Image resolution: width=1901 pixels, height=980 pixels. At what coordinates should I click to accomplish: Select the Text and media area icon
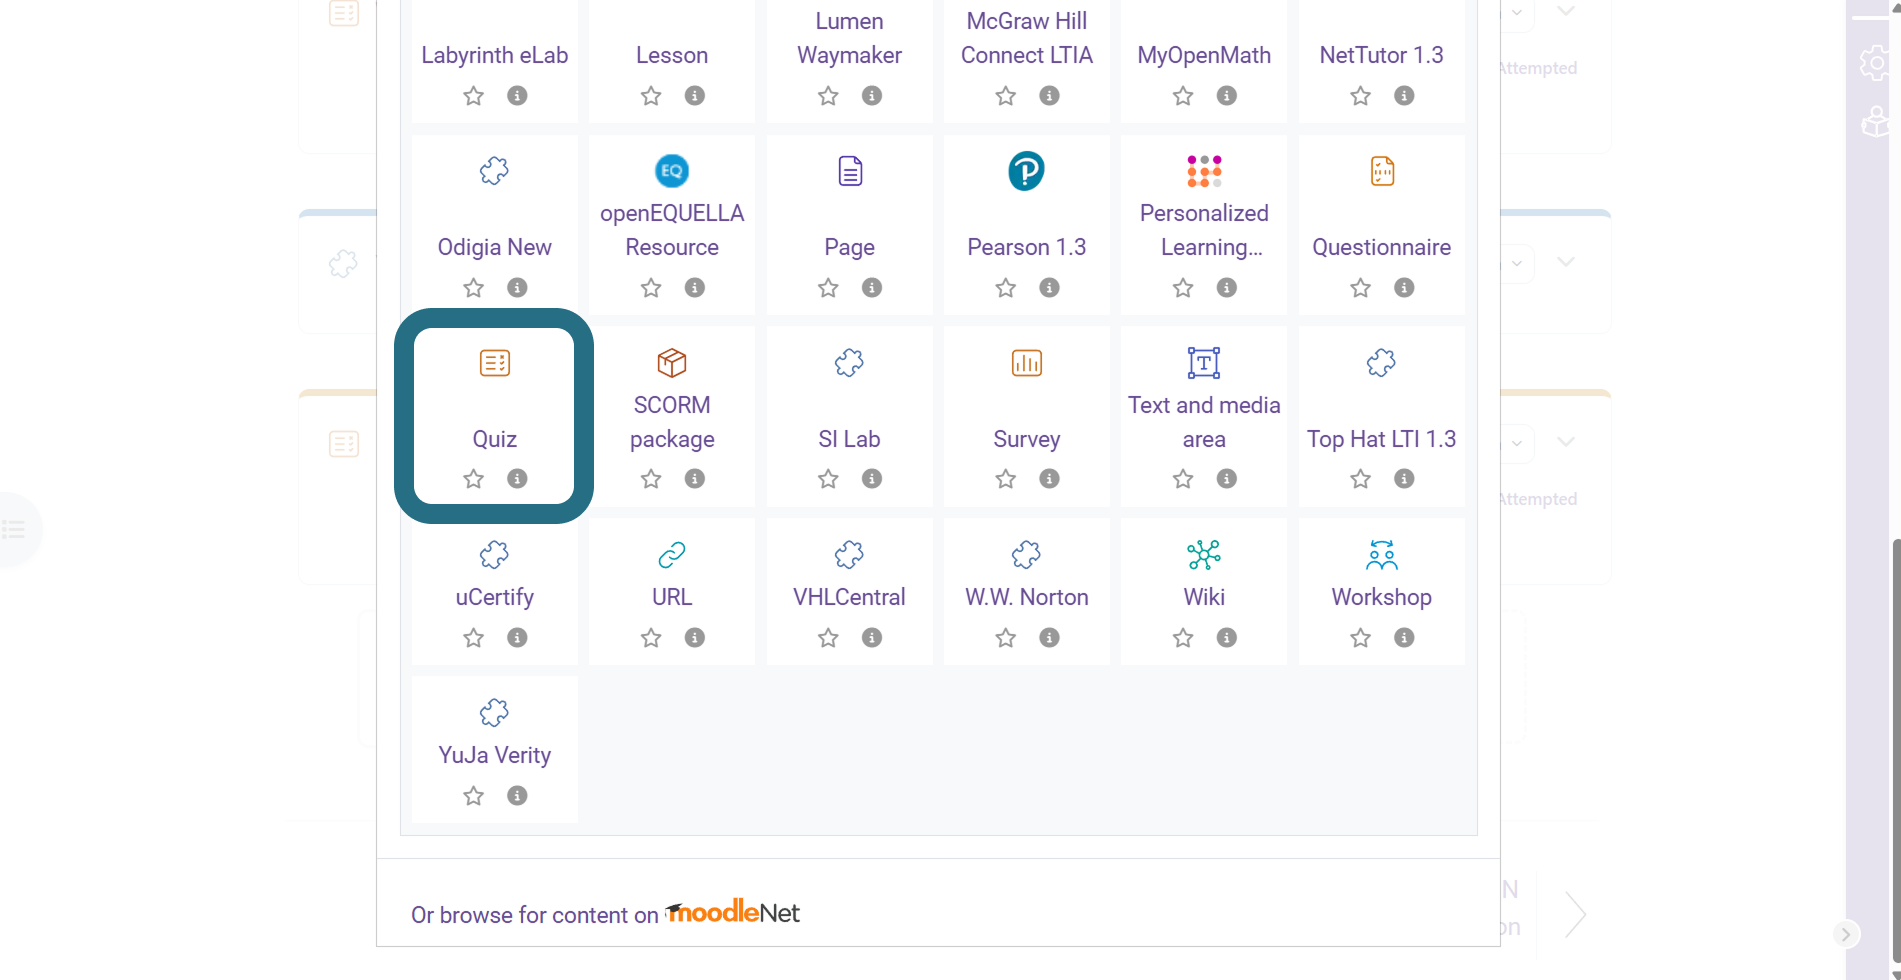point(1204,363)
